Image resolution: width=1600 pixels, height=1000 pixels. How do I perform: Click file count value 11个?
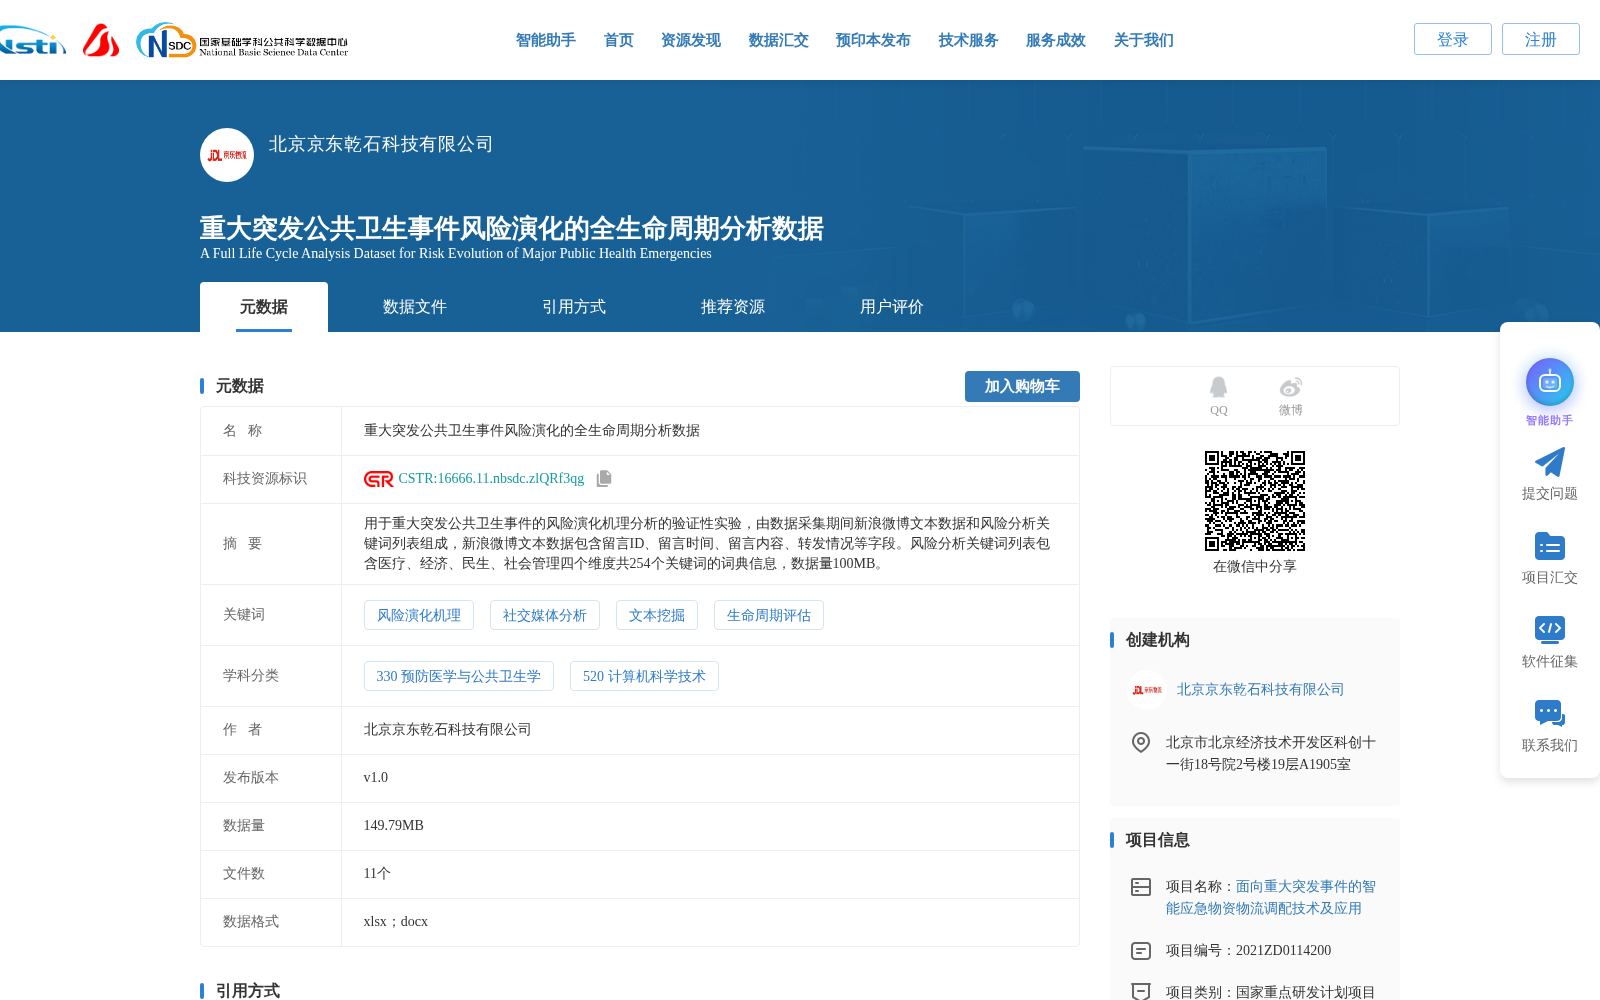[377, 874]
